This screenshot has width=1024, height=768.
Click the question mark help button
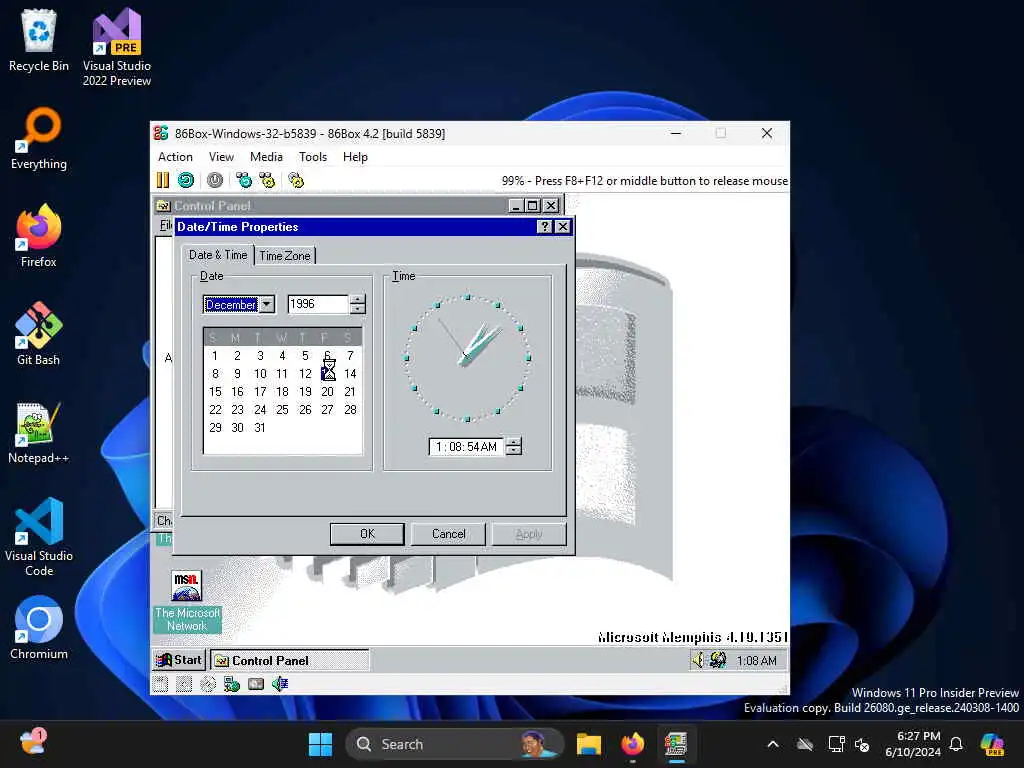coord(544,227)
